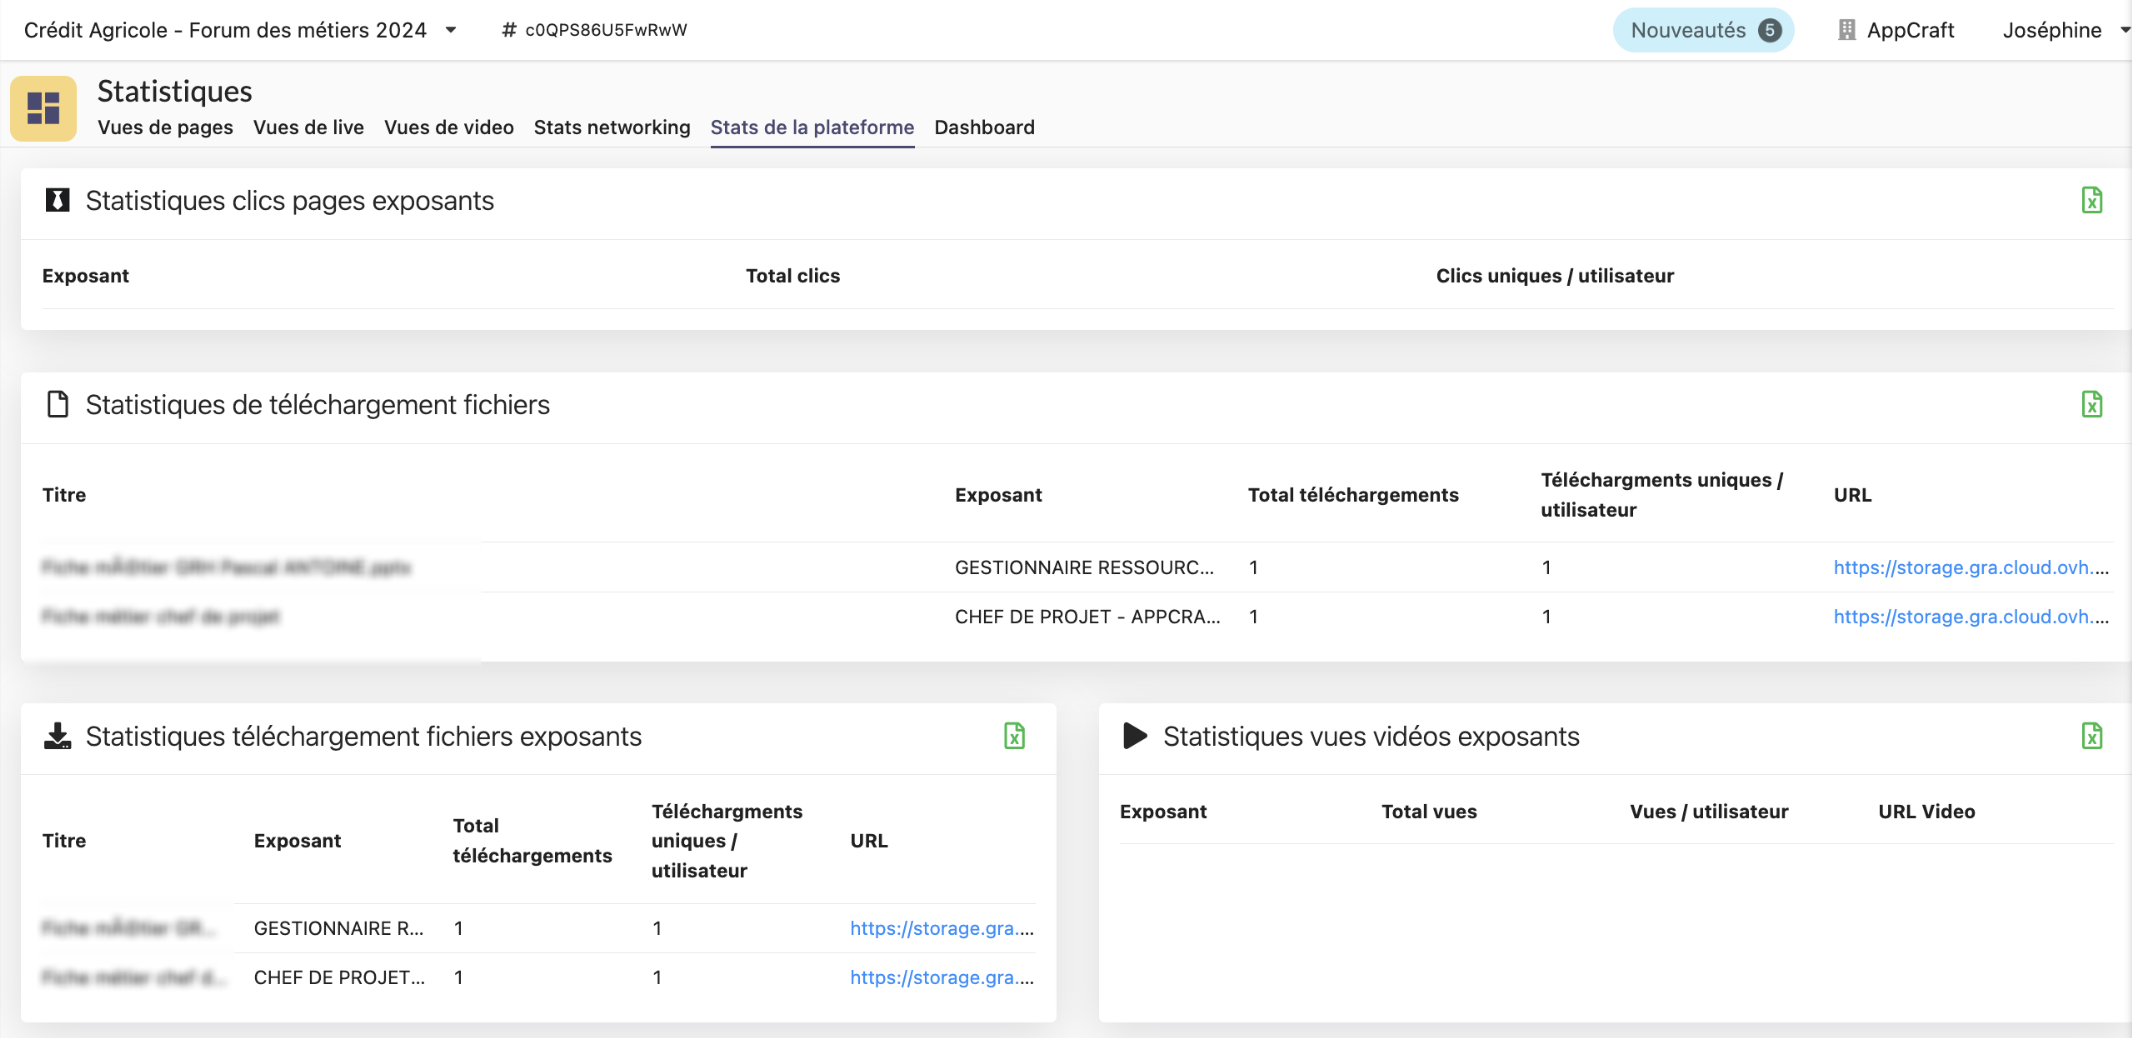Export exhibitor video views to Excel
This screenshot has height=1038, width=2132.
click(x=2091, y=736)
